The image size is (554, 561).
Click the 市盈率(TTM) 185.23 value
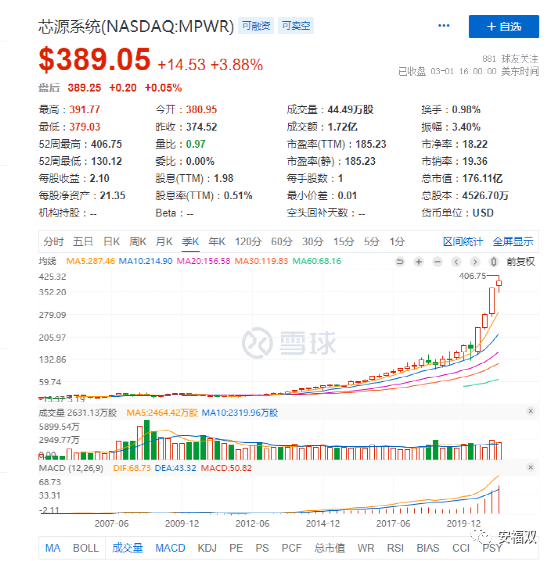(371, 144)
